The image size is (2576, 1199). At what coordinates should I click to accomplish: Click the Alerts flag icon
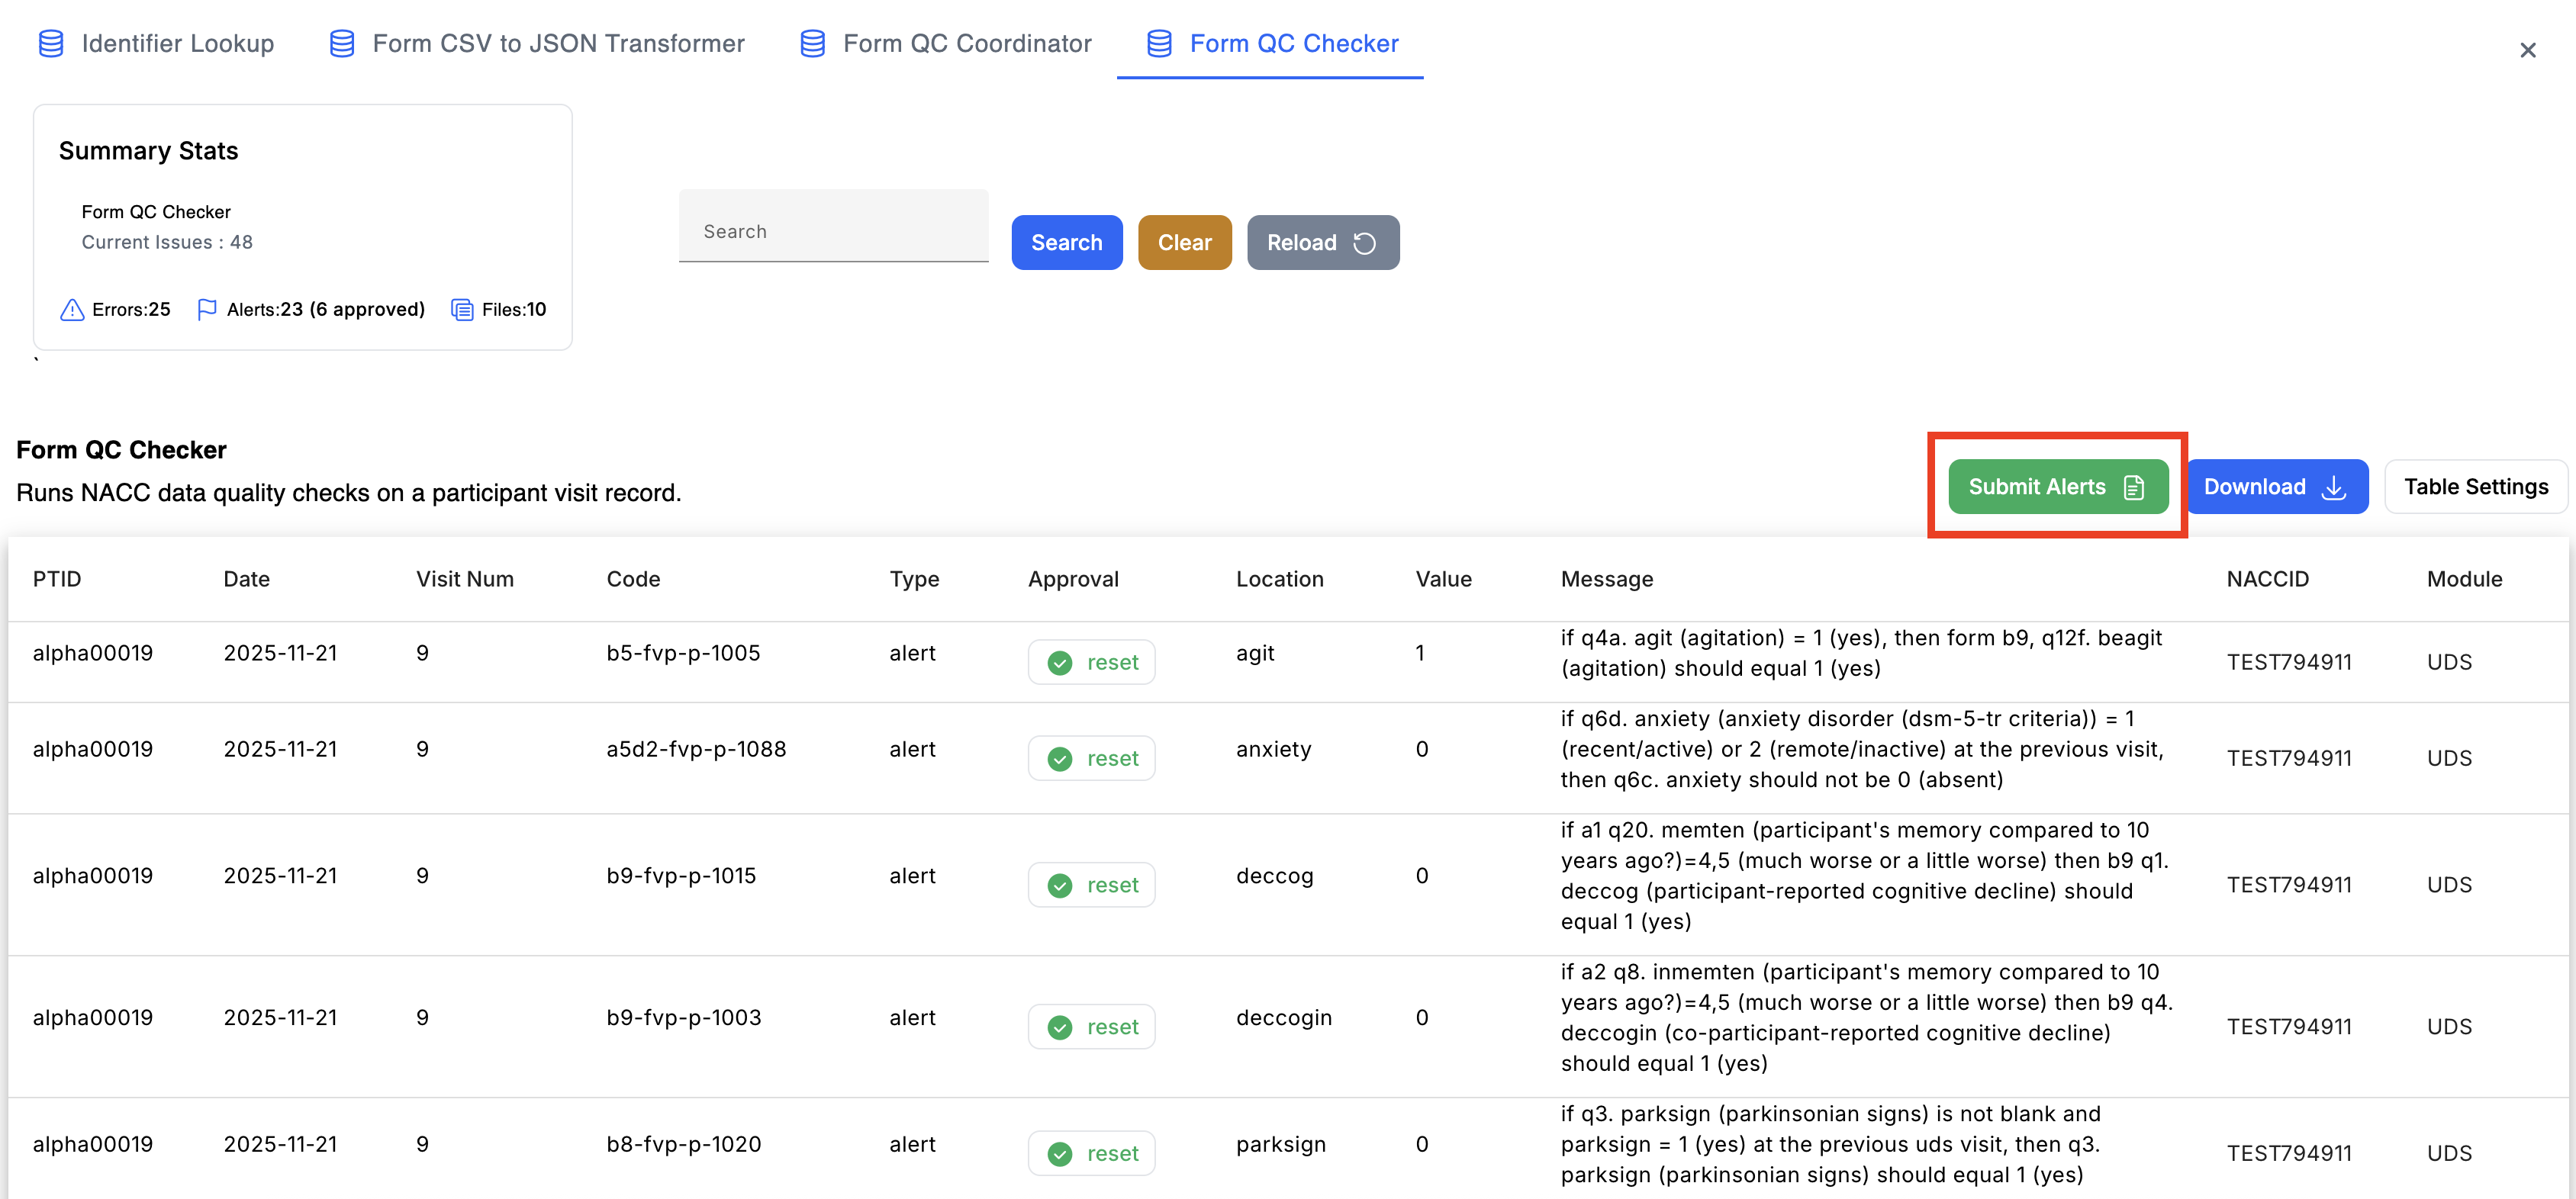(207, 310)
